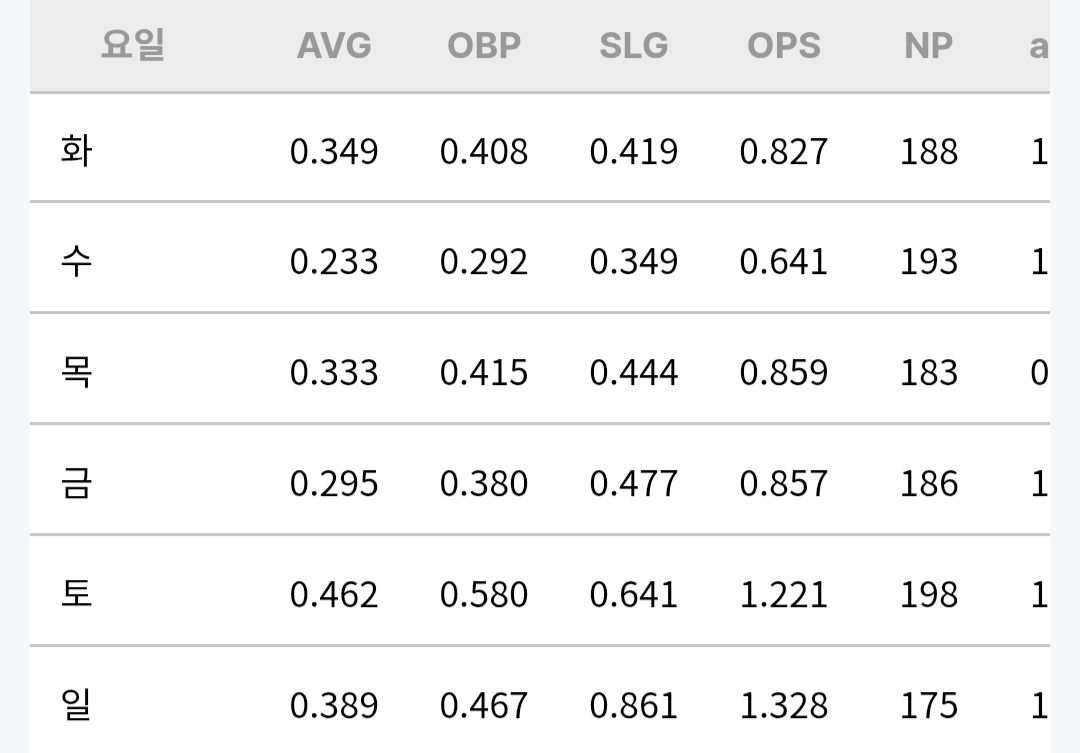Viewport: 1080px width, 753px height.
Task: Sort by the AVG column header
Action: pyautogui.click(x=334, y=46)
